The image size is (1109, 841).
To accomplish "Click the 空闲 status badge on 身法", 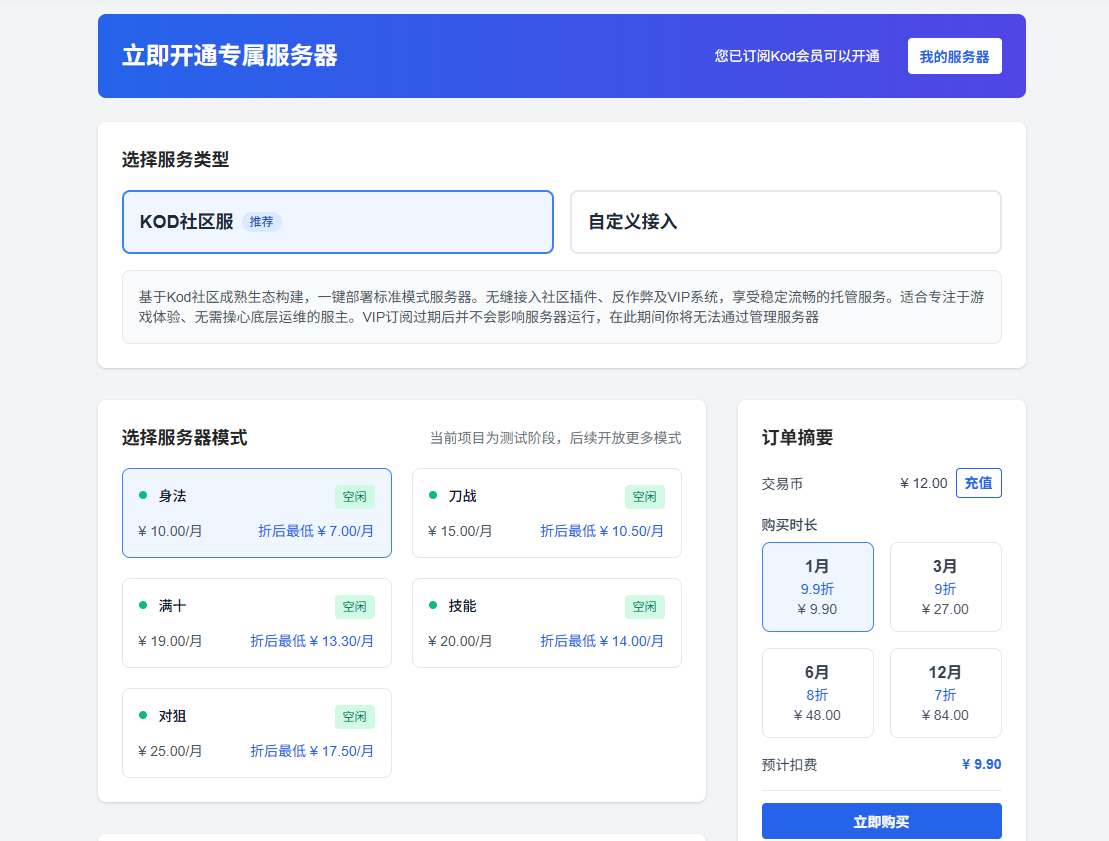I will [355, 495].
